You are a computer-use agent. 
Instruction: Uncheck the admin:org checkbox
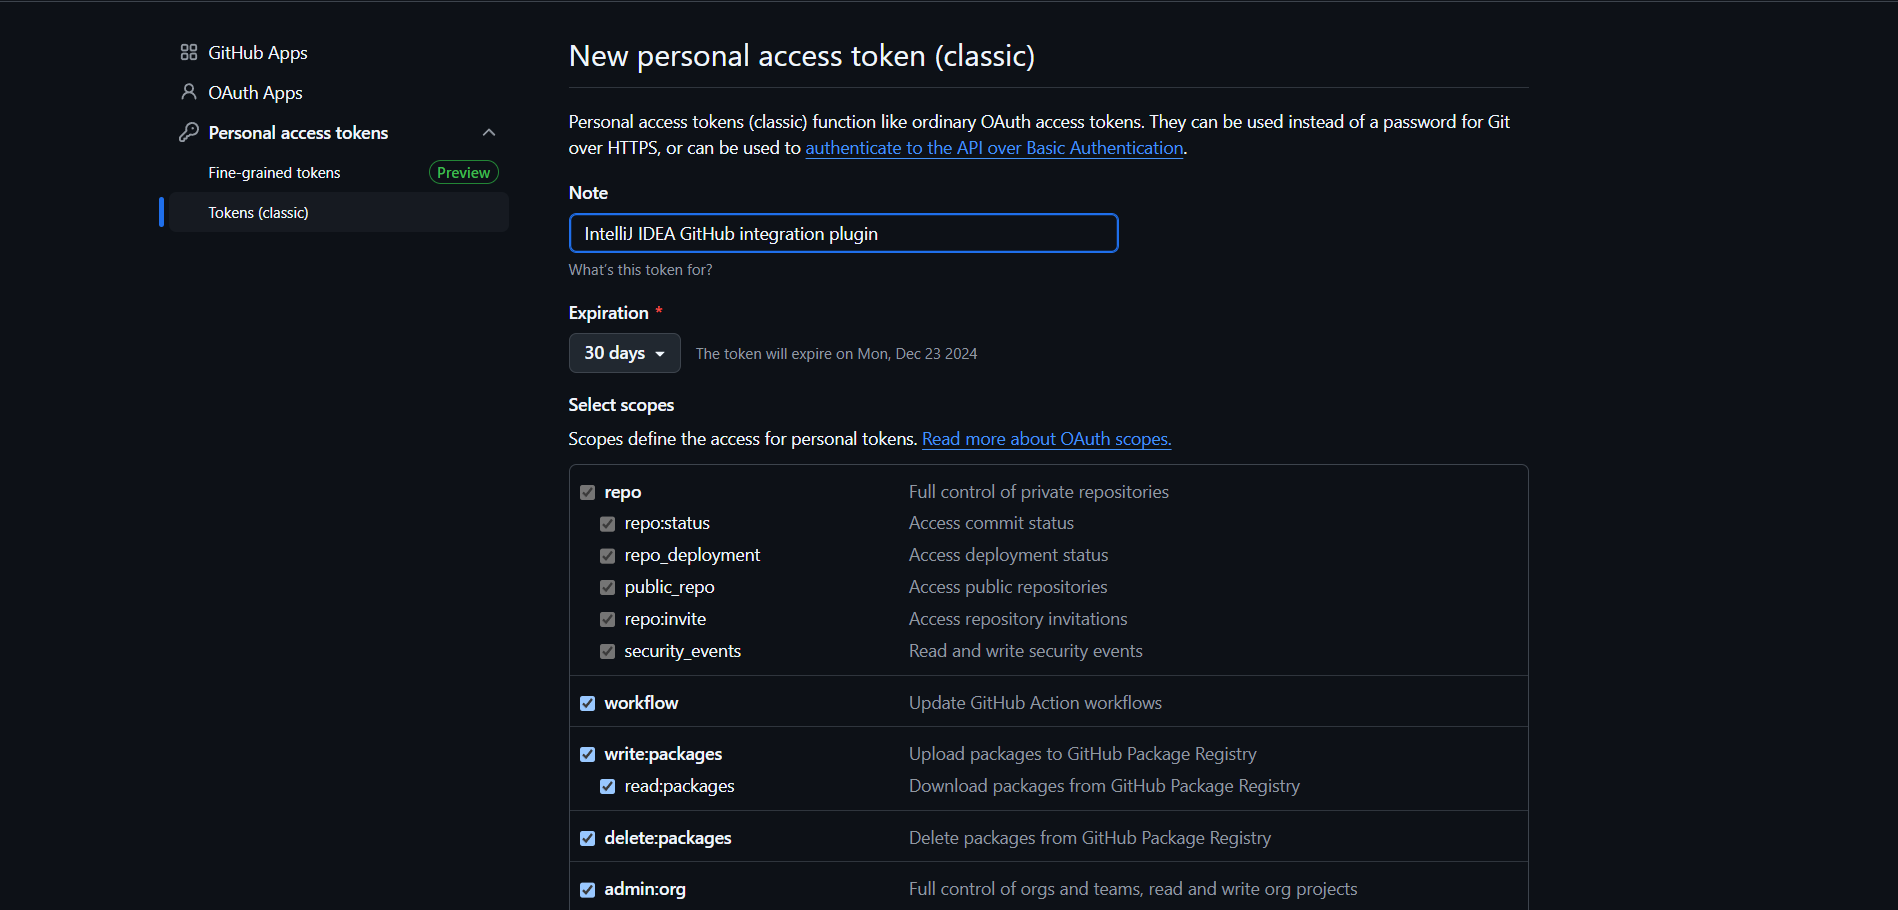587,889
